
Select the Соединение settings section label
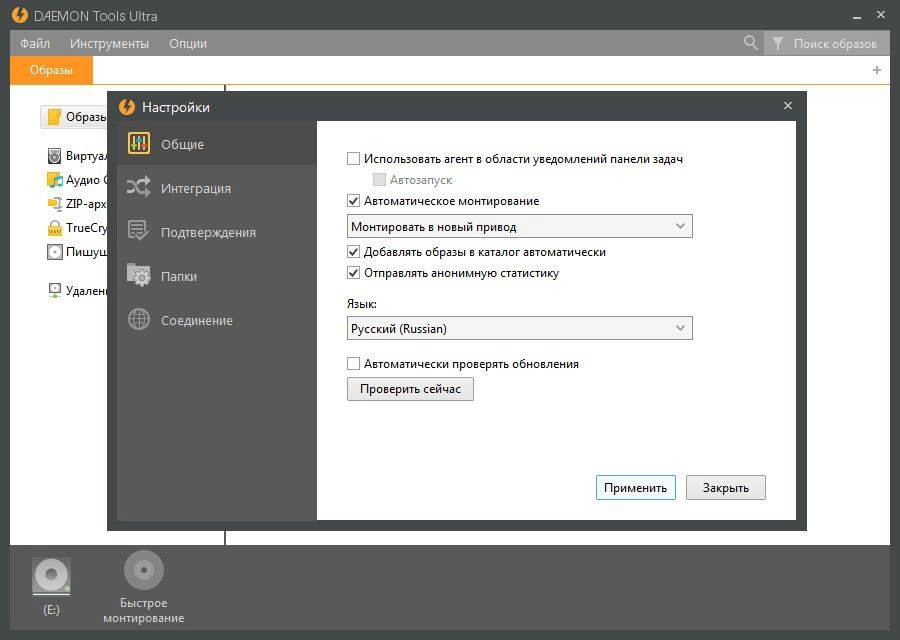[x=197, y=320]
